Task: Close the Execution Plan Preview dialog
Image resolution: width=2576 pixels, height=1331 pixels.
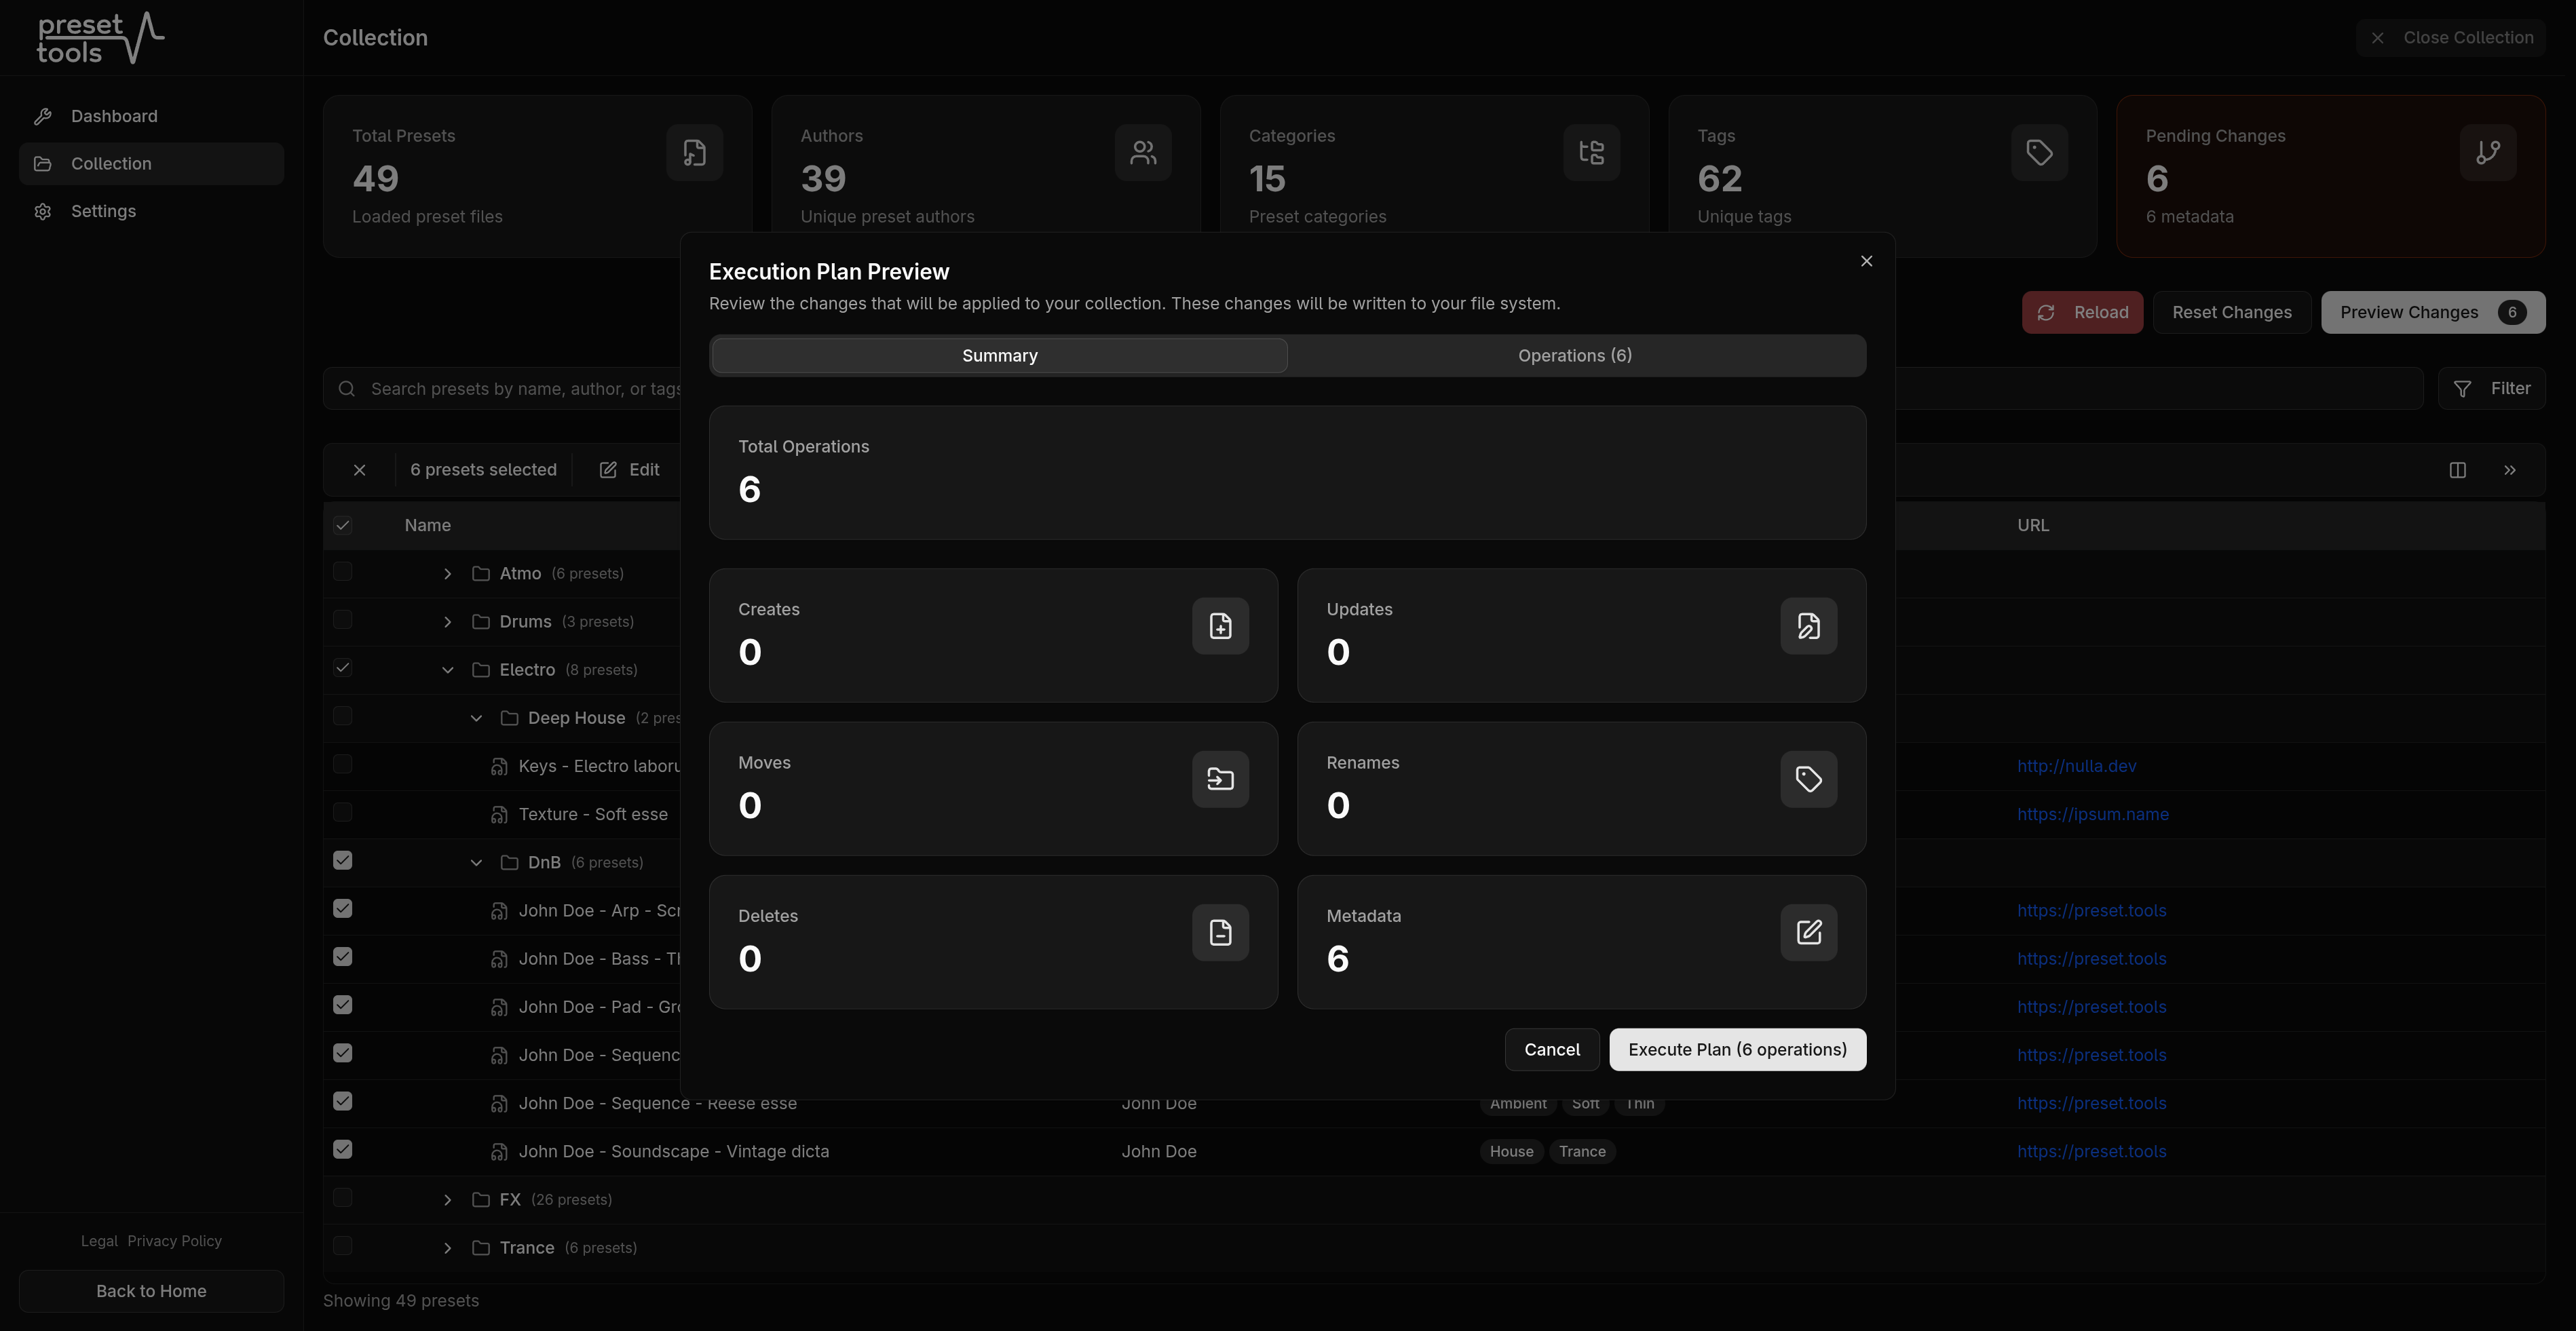Action: [x=1866, y=261]
